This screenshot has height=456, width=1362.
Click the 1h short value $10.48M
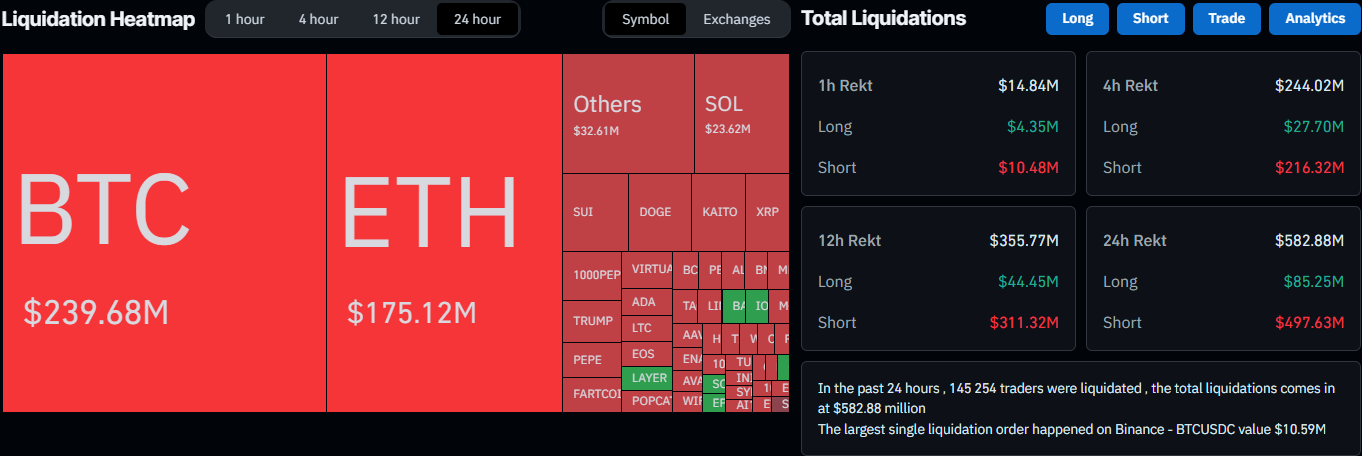[x=1028, y=168]
